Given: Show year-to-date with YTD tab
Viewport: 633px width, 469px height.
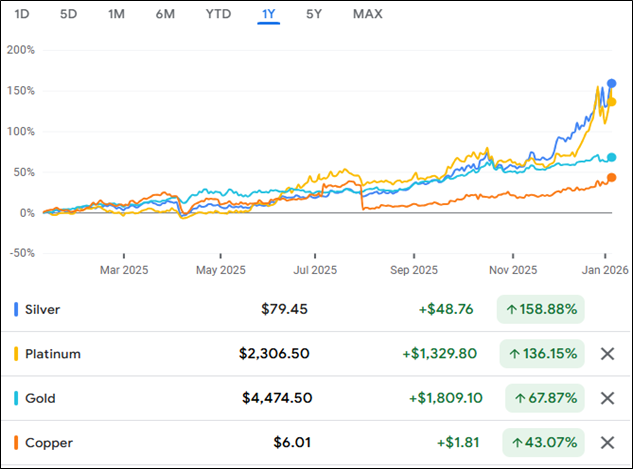Looking at the screenshot, I should pos(217,14).
